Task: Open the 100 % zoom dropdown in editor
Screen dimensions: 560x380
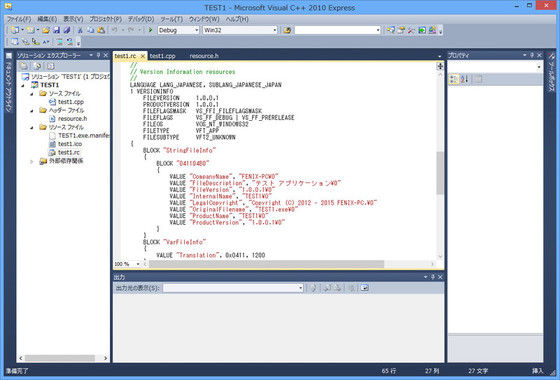Action: click(x=138, y=264)
